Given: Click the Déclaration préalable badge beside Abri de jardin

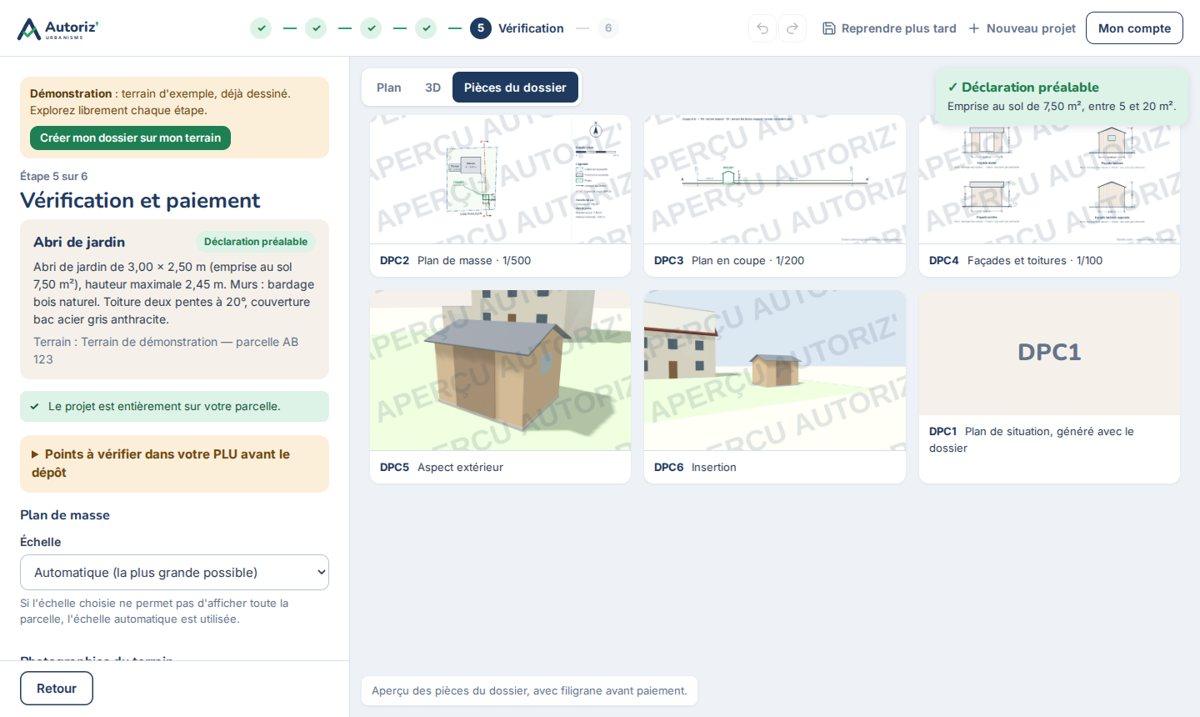Looking at the screenshot, I should [x=256, y=242].
